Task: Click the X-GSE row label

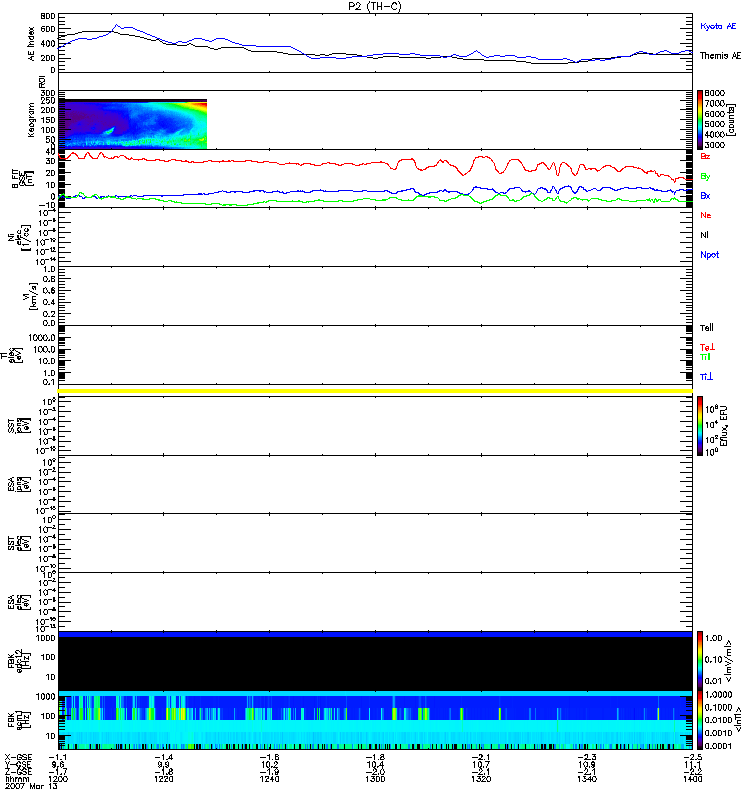Action: coord(18,758)
